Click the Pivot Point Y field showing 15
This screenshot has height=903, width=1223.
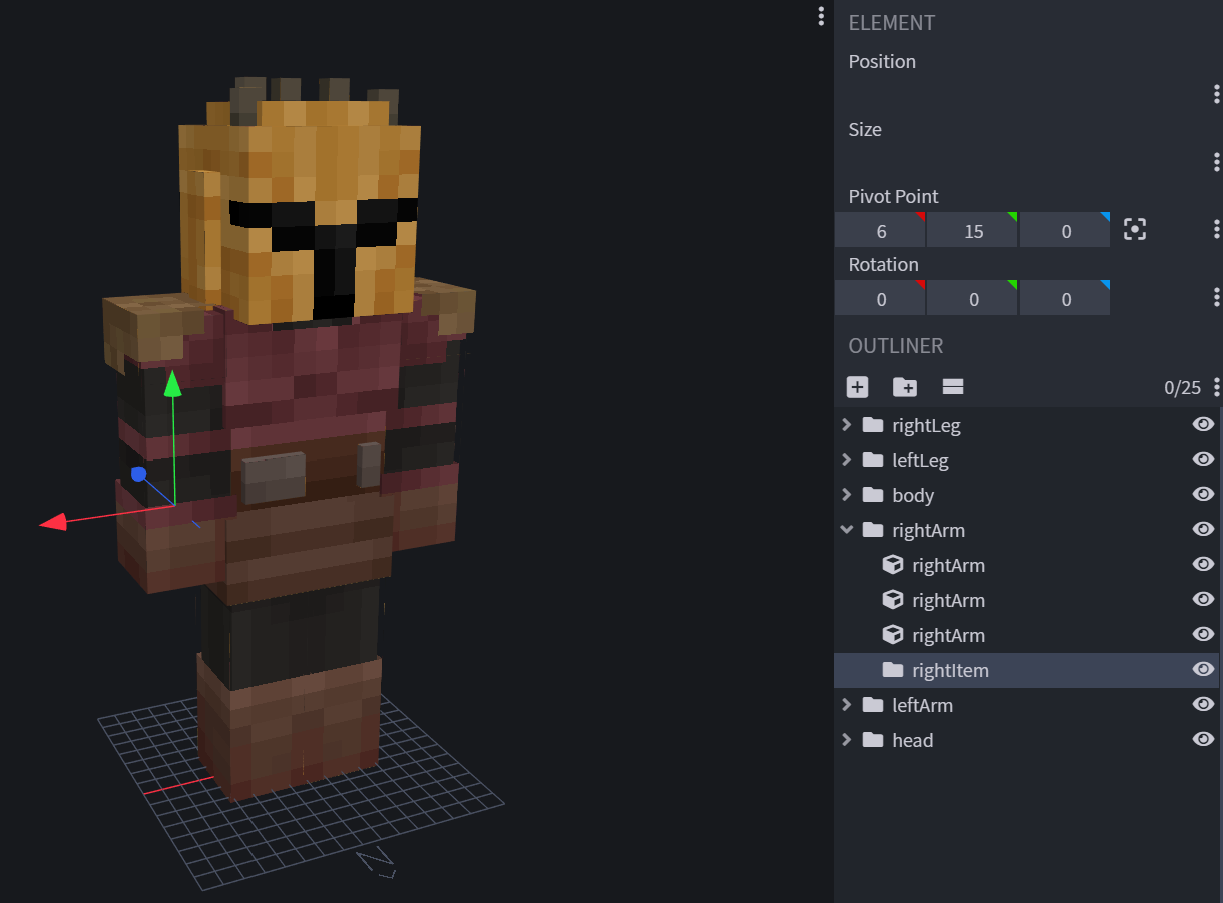click(973, 231)
